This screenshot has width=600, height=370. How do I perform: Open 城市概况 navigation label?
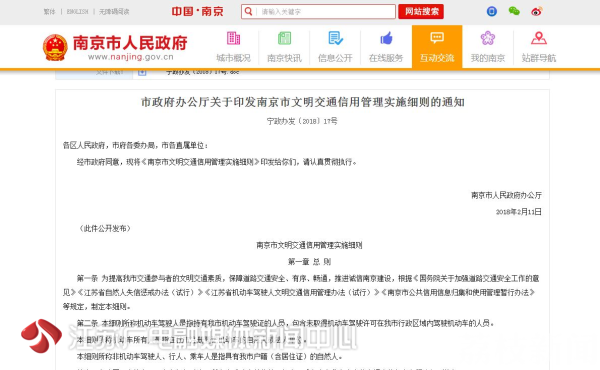pos(233,58)
